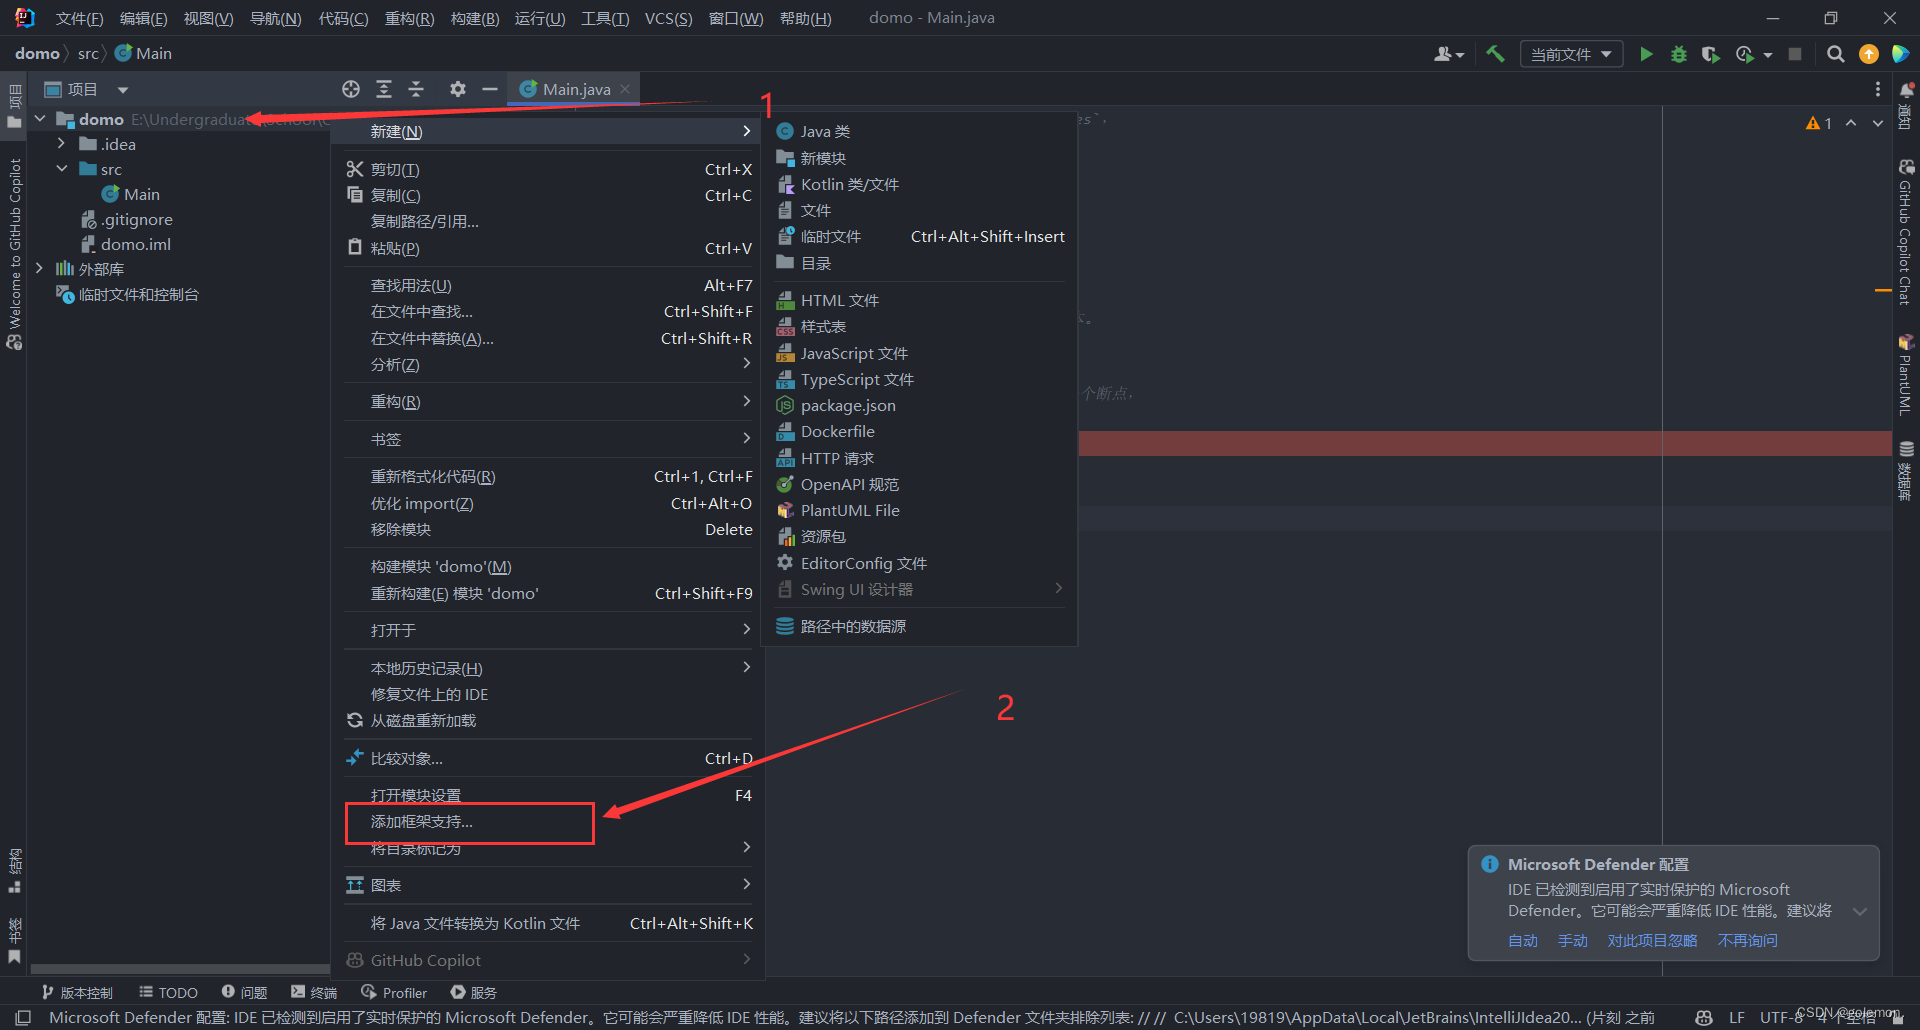Click the 自动 link in Defender notification
The height and width of the screenshot is (1030, 1920).
coord(1523,941)
